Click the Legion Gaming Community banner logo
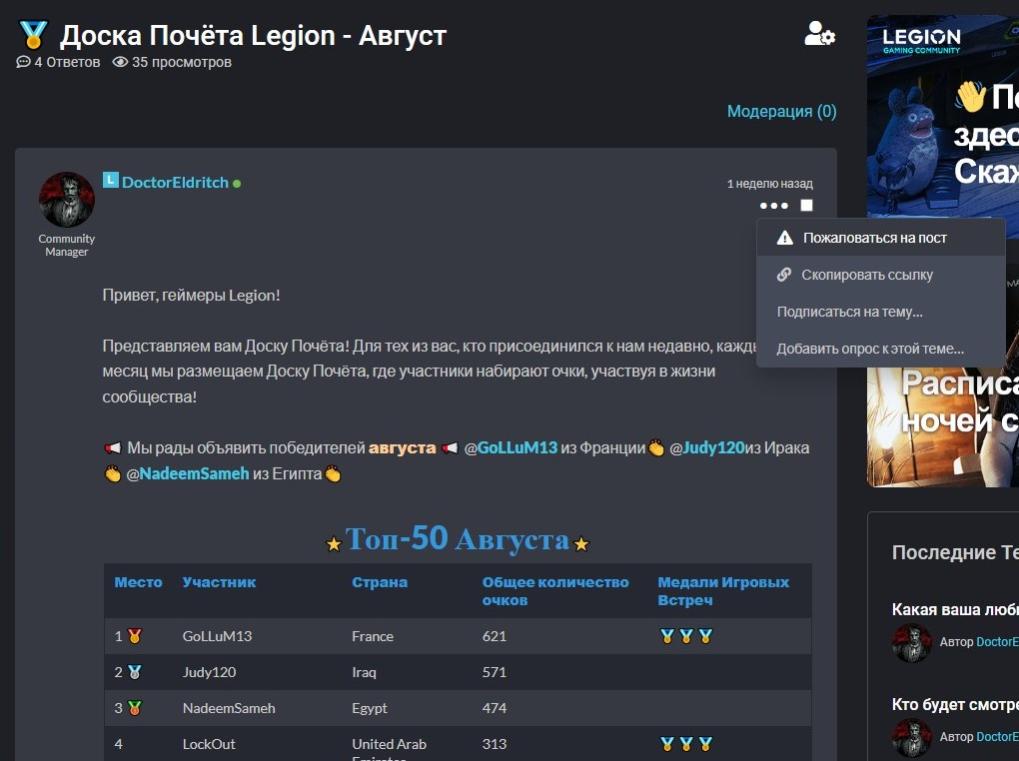The image size is (1019, 761). 921,42
